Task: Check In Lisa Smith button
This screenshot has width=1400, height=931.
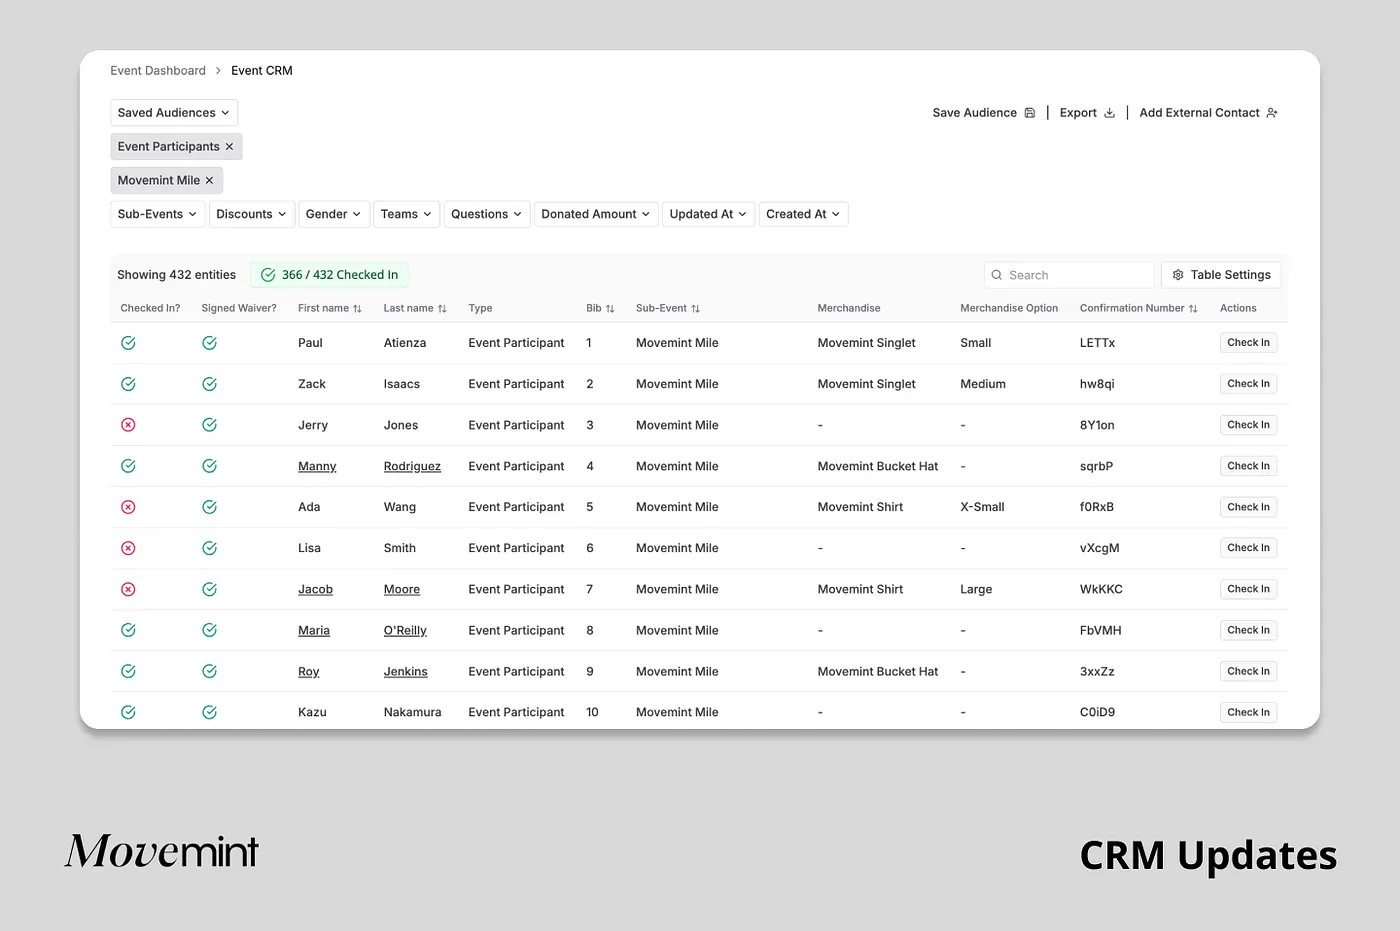Action: pos(1248,548)
